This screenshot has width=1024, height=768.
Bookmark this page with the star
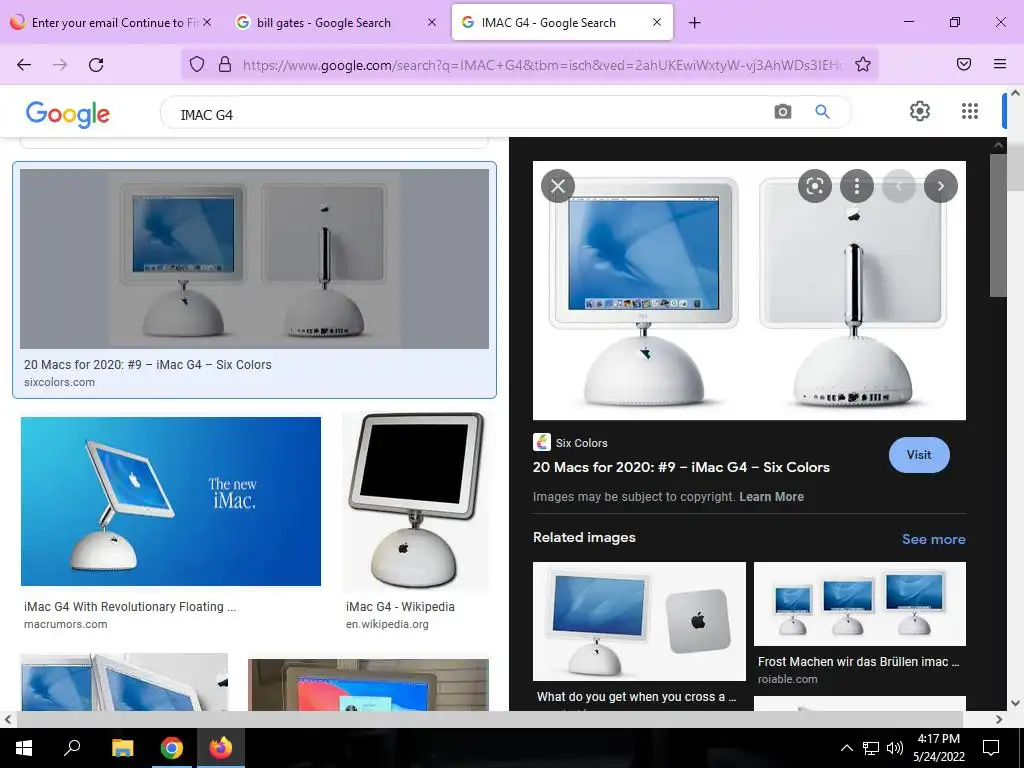pos(863,64)
